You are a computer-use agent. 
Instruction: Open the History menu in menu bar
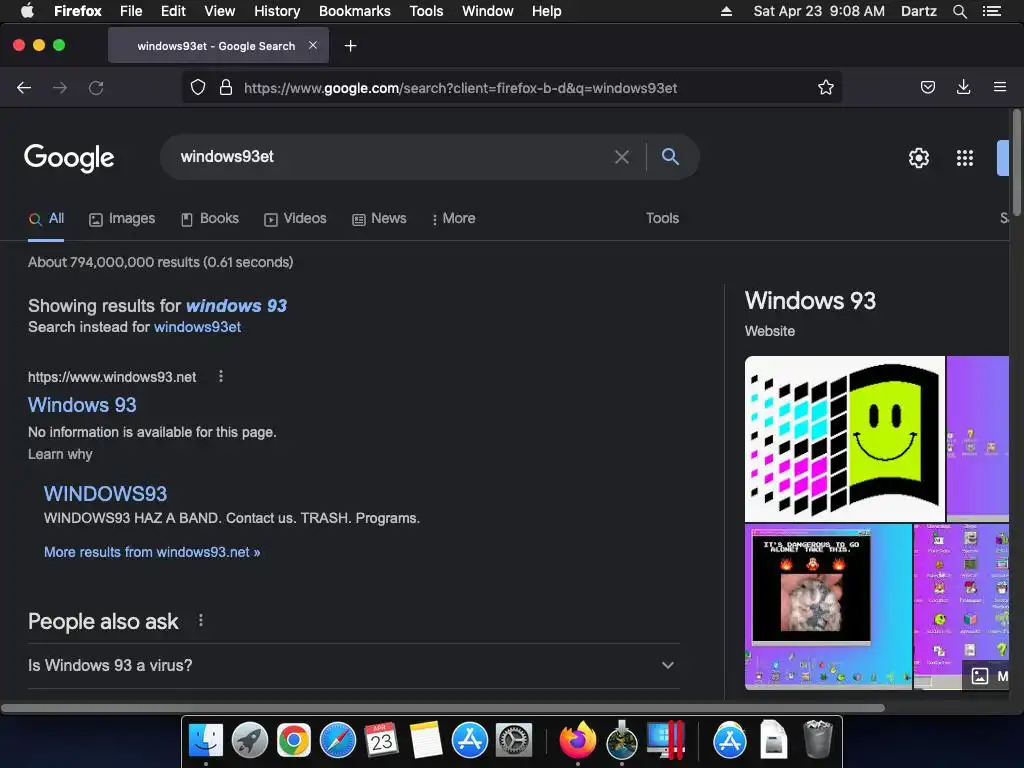[277, 11]
